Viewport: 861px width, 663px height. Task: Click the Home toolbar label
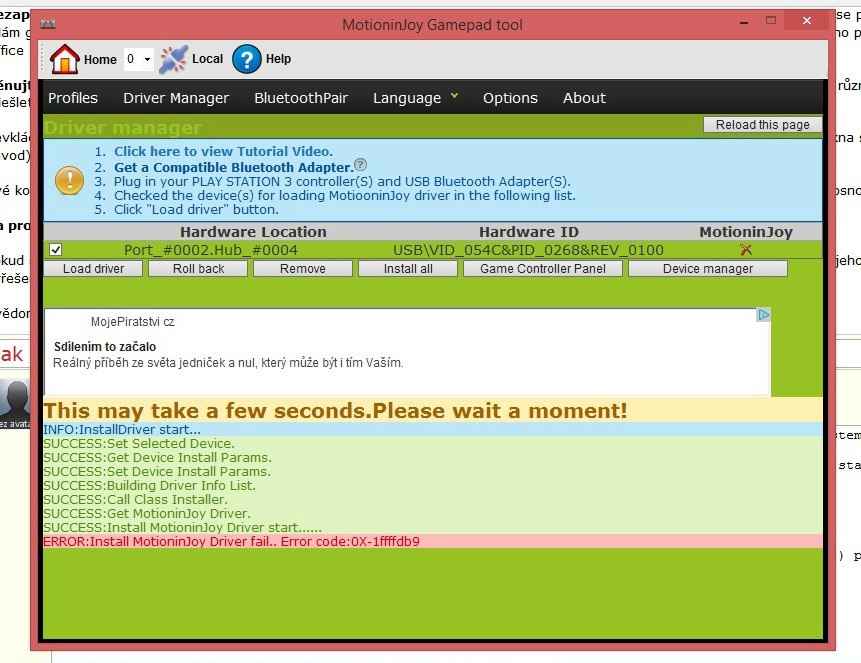(100, 59)
